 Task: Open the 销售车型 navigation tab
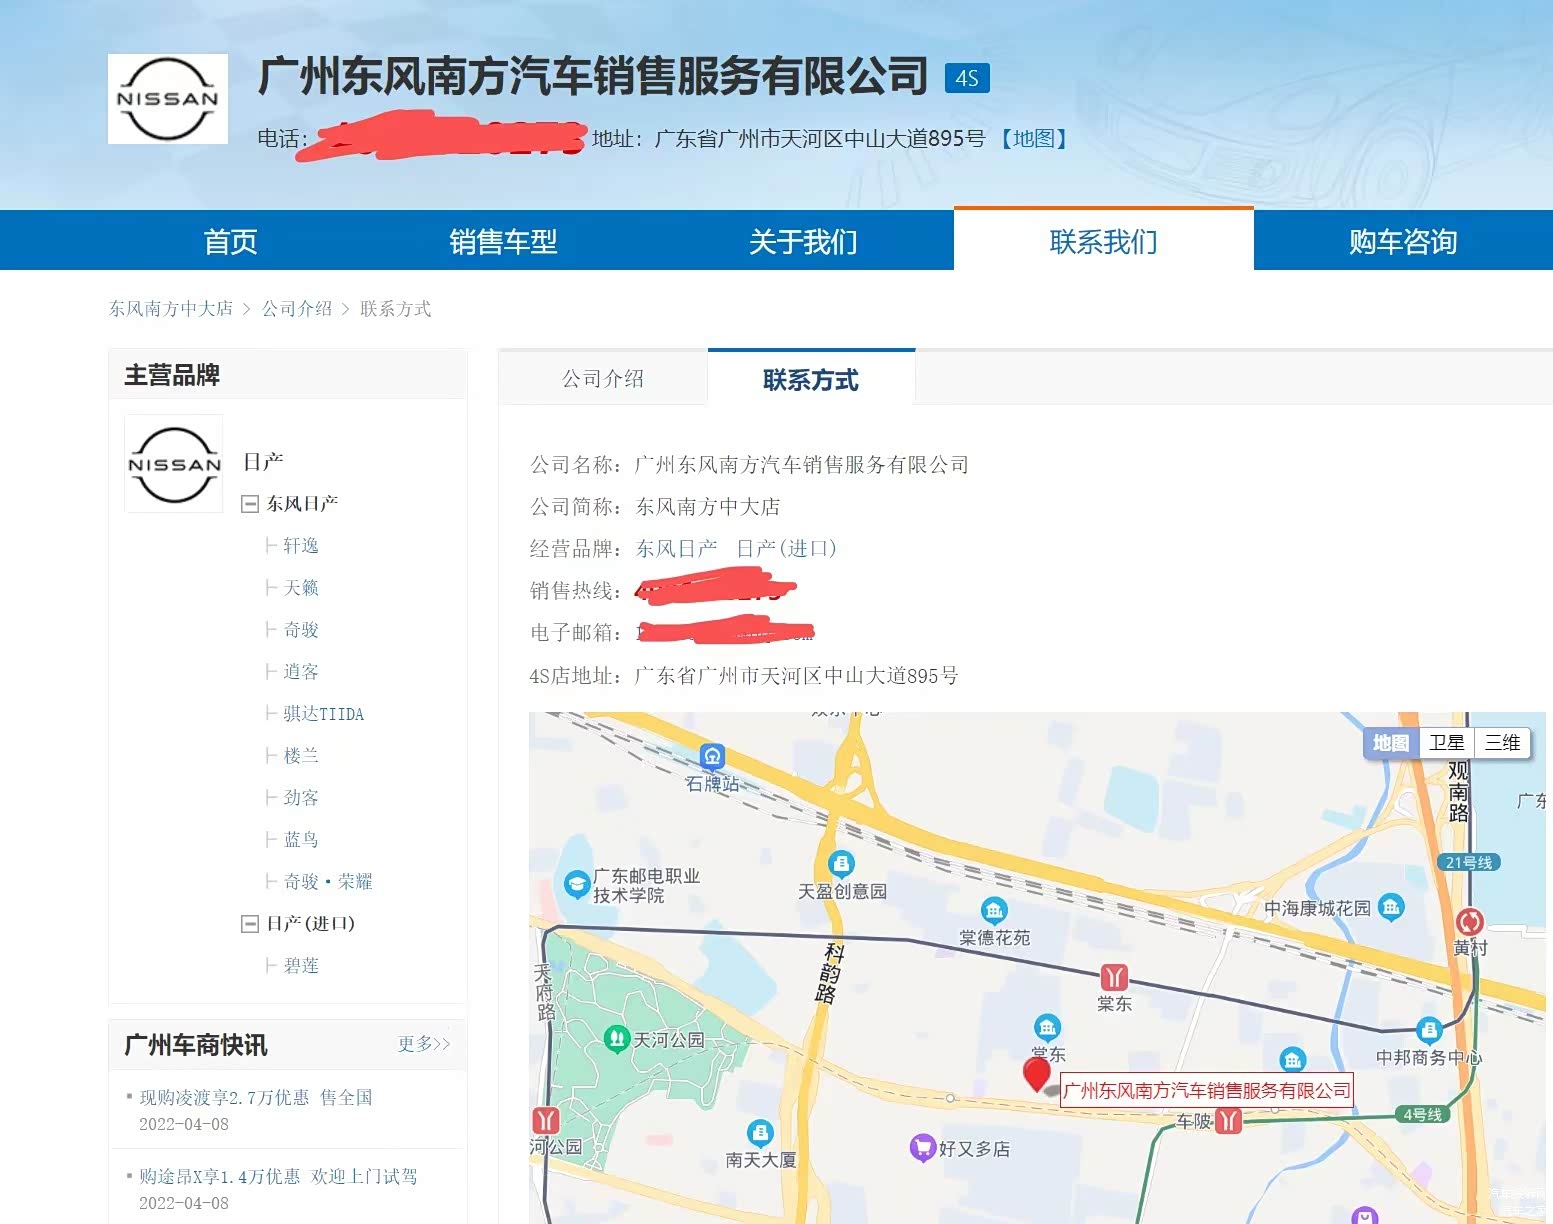[x=503, y=241]
